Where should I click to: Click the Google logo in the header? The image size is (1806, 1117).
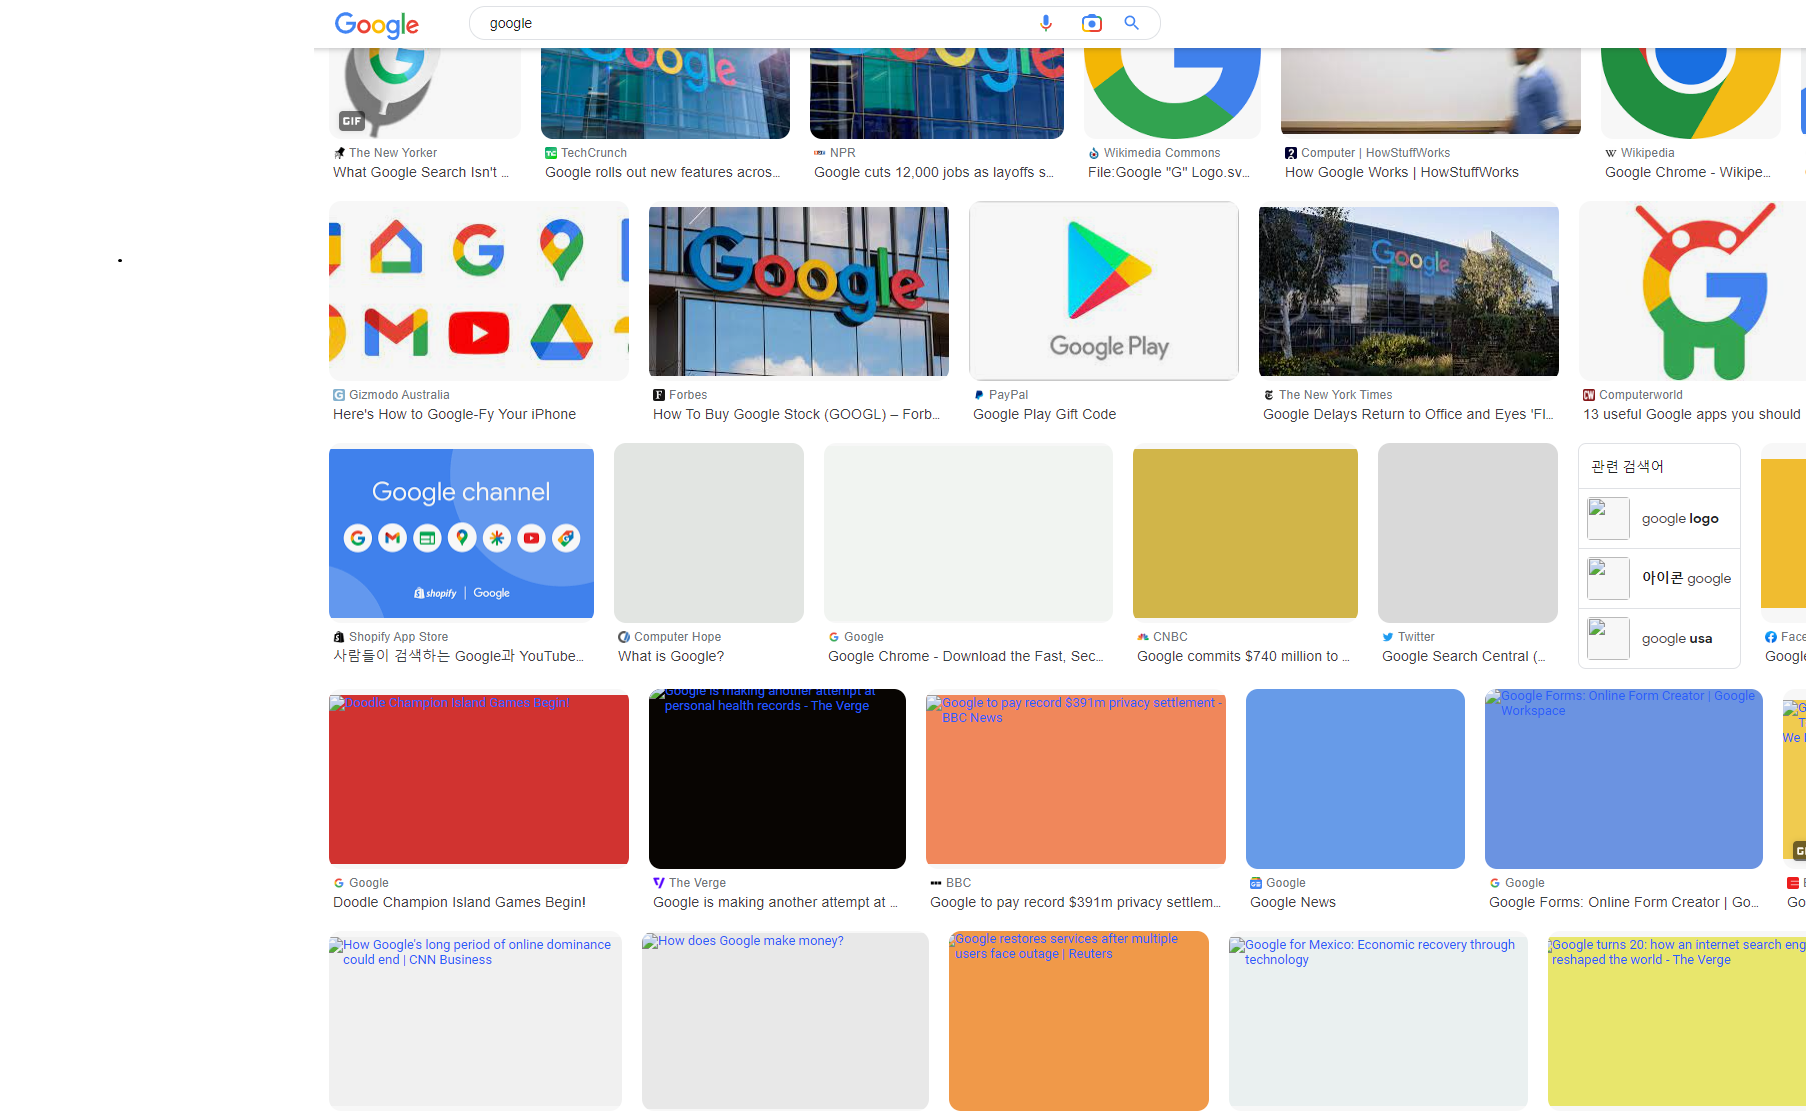[377, 24]
